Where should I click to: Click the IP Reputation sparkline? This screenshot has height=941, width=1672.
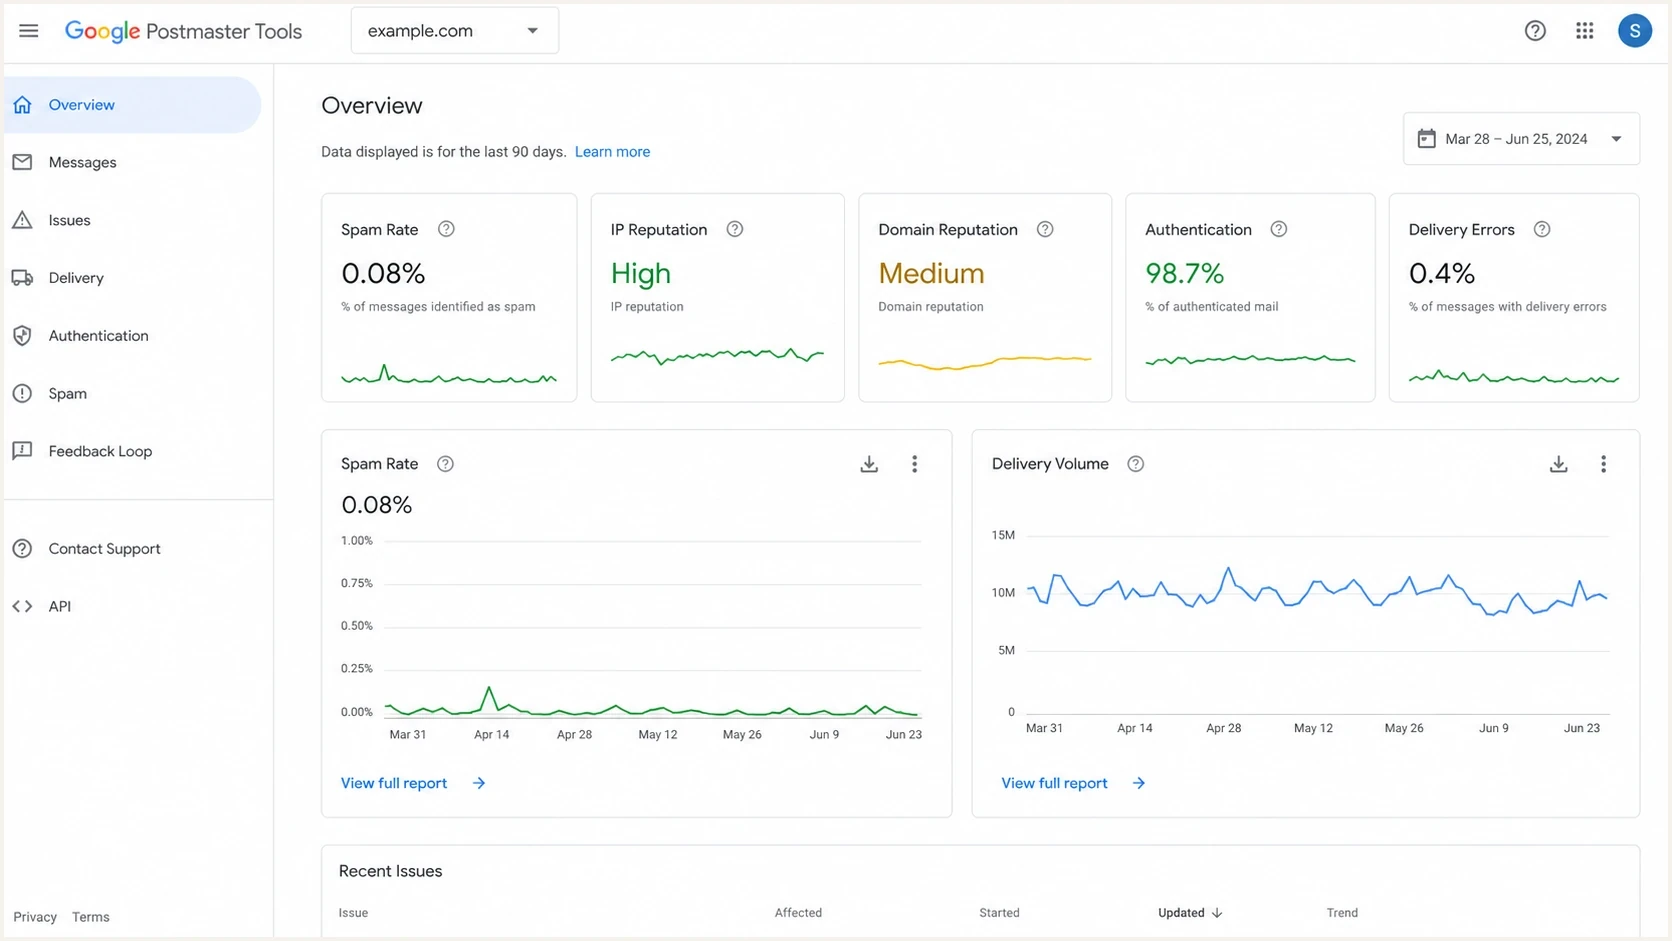point(717,355)
